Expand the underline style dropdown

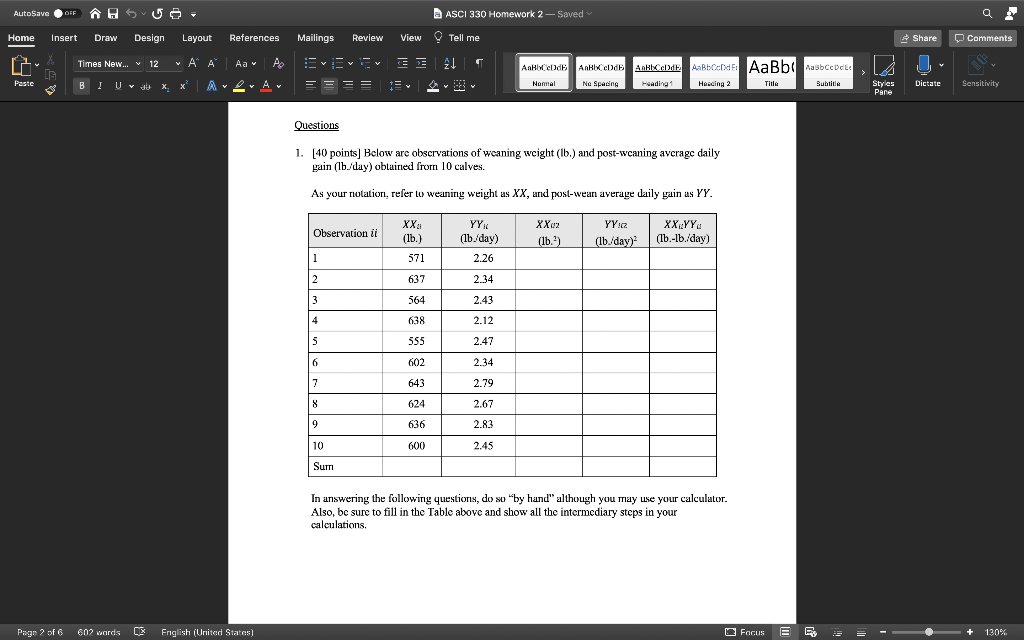(x=130, y=86)
